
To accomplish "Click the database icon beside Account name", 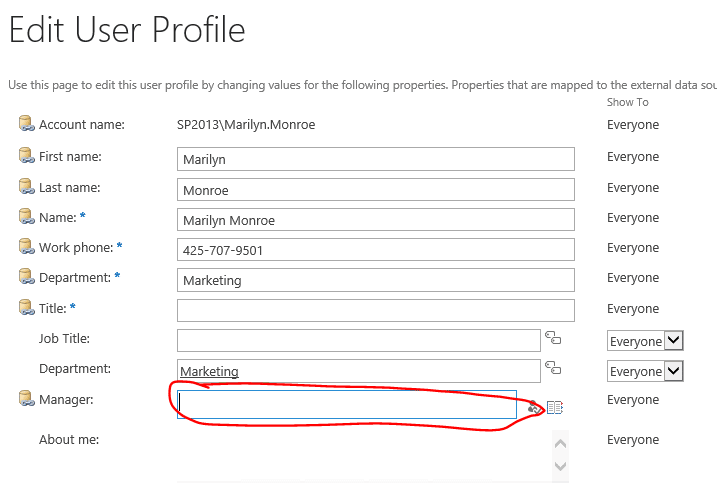I will (x=26, y=125).
